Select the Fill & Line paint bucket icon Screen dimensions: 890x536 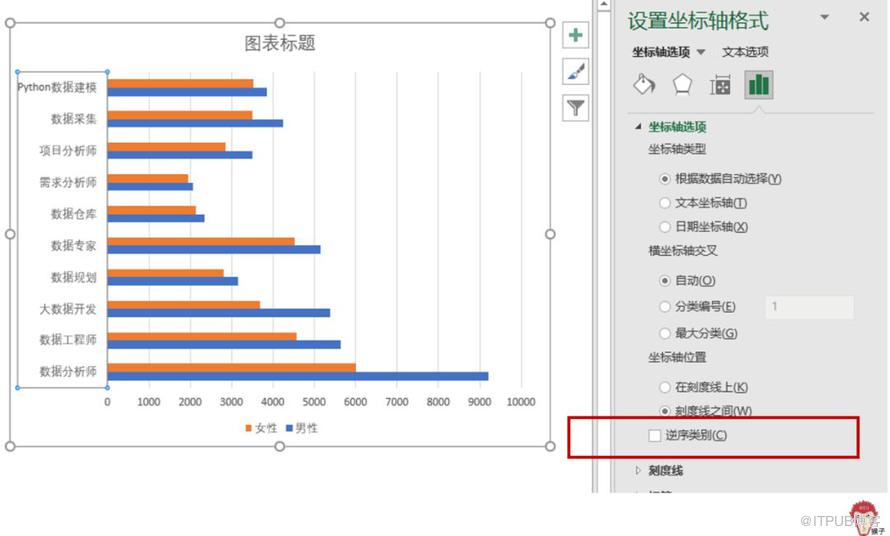[644, 85]
